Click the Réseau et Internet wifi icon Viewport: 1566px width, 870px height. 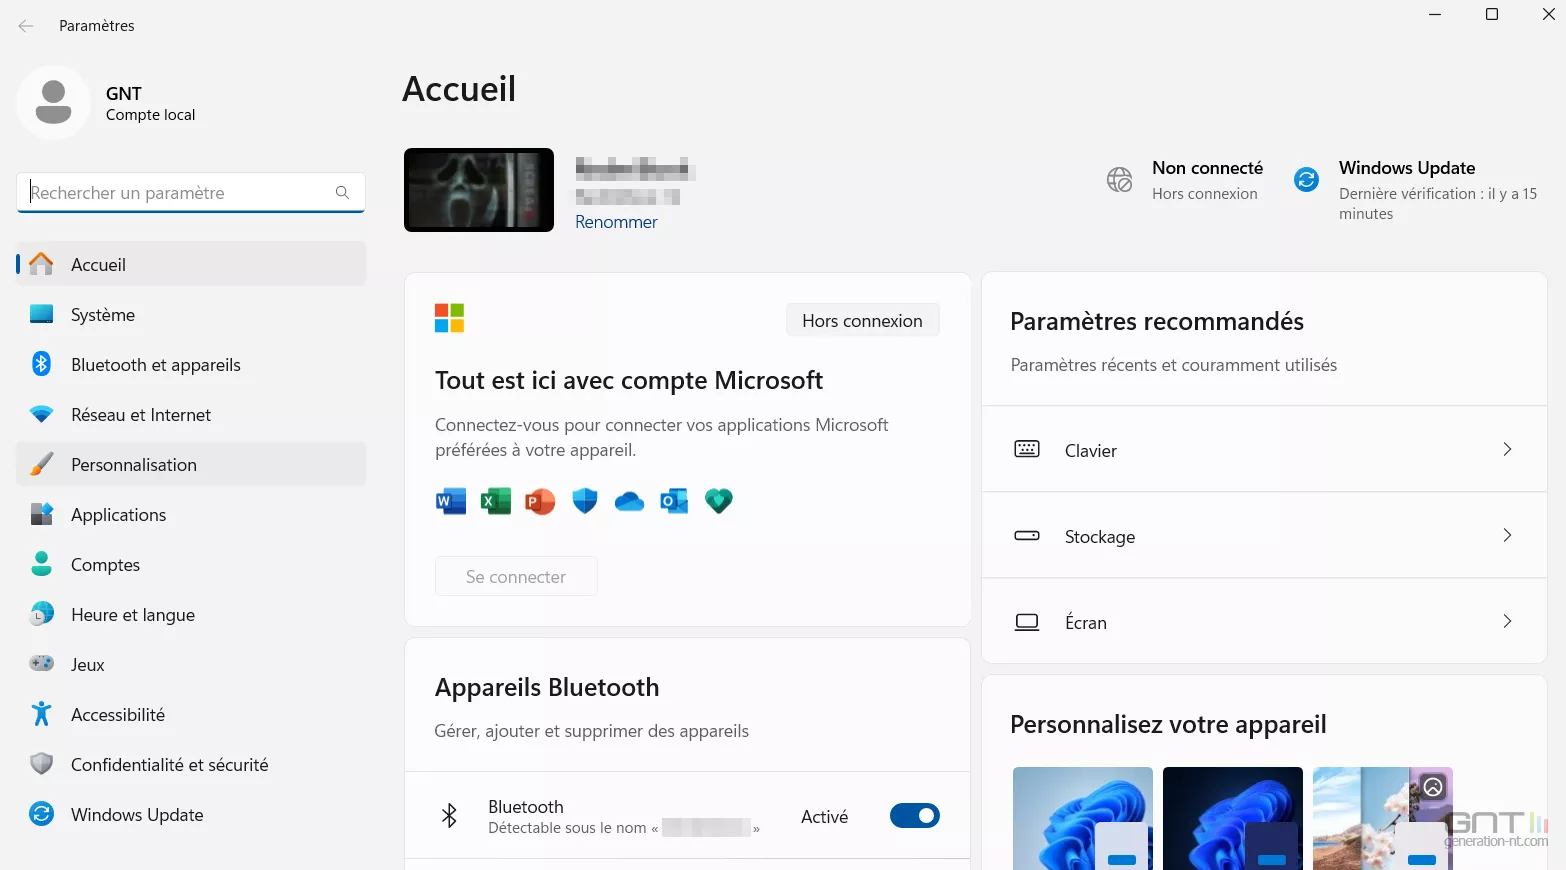coord(41,414)
